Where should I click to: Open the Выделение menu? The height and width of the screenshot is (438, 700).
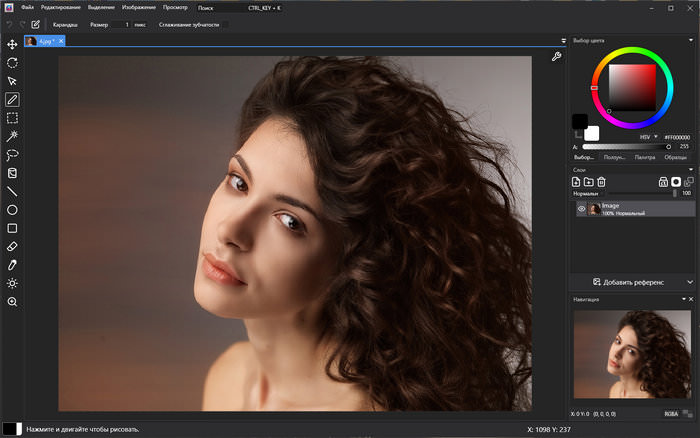[x=101, y=8]
